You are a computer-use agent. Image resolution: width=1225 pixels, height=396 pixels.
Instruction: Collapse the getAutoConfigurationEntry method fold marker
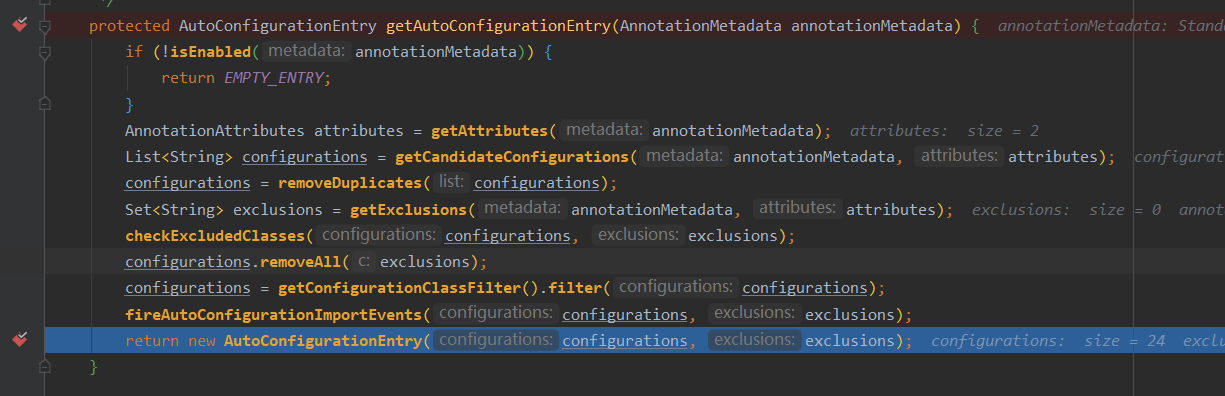[x=44, y=25]
